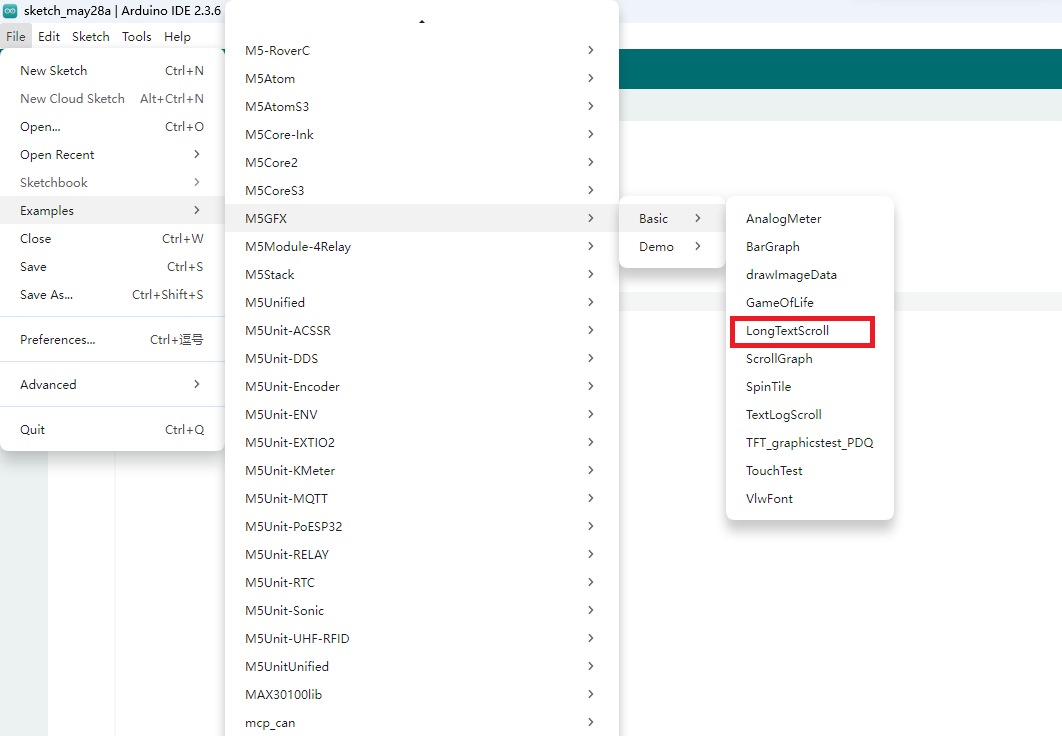Open the Demo submenu of M5GFX
This screenshot has height=736, width=1062.
click(x=672, y=246)
